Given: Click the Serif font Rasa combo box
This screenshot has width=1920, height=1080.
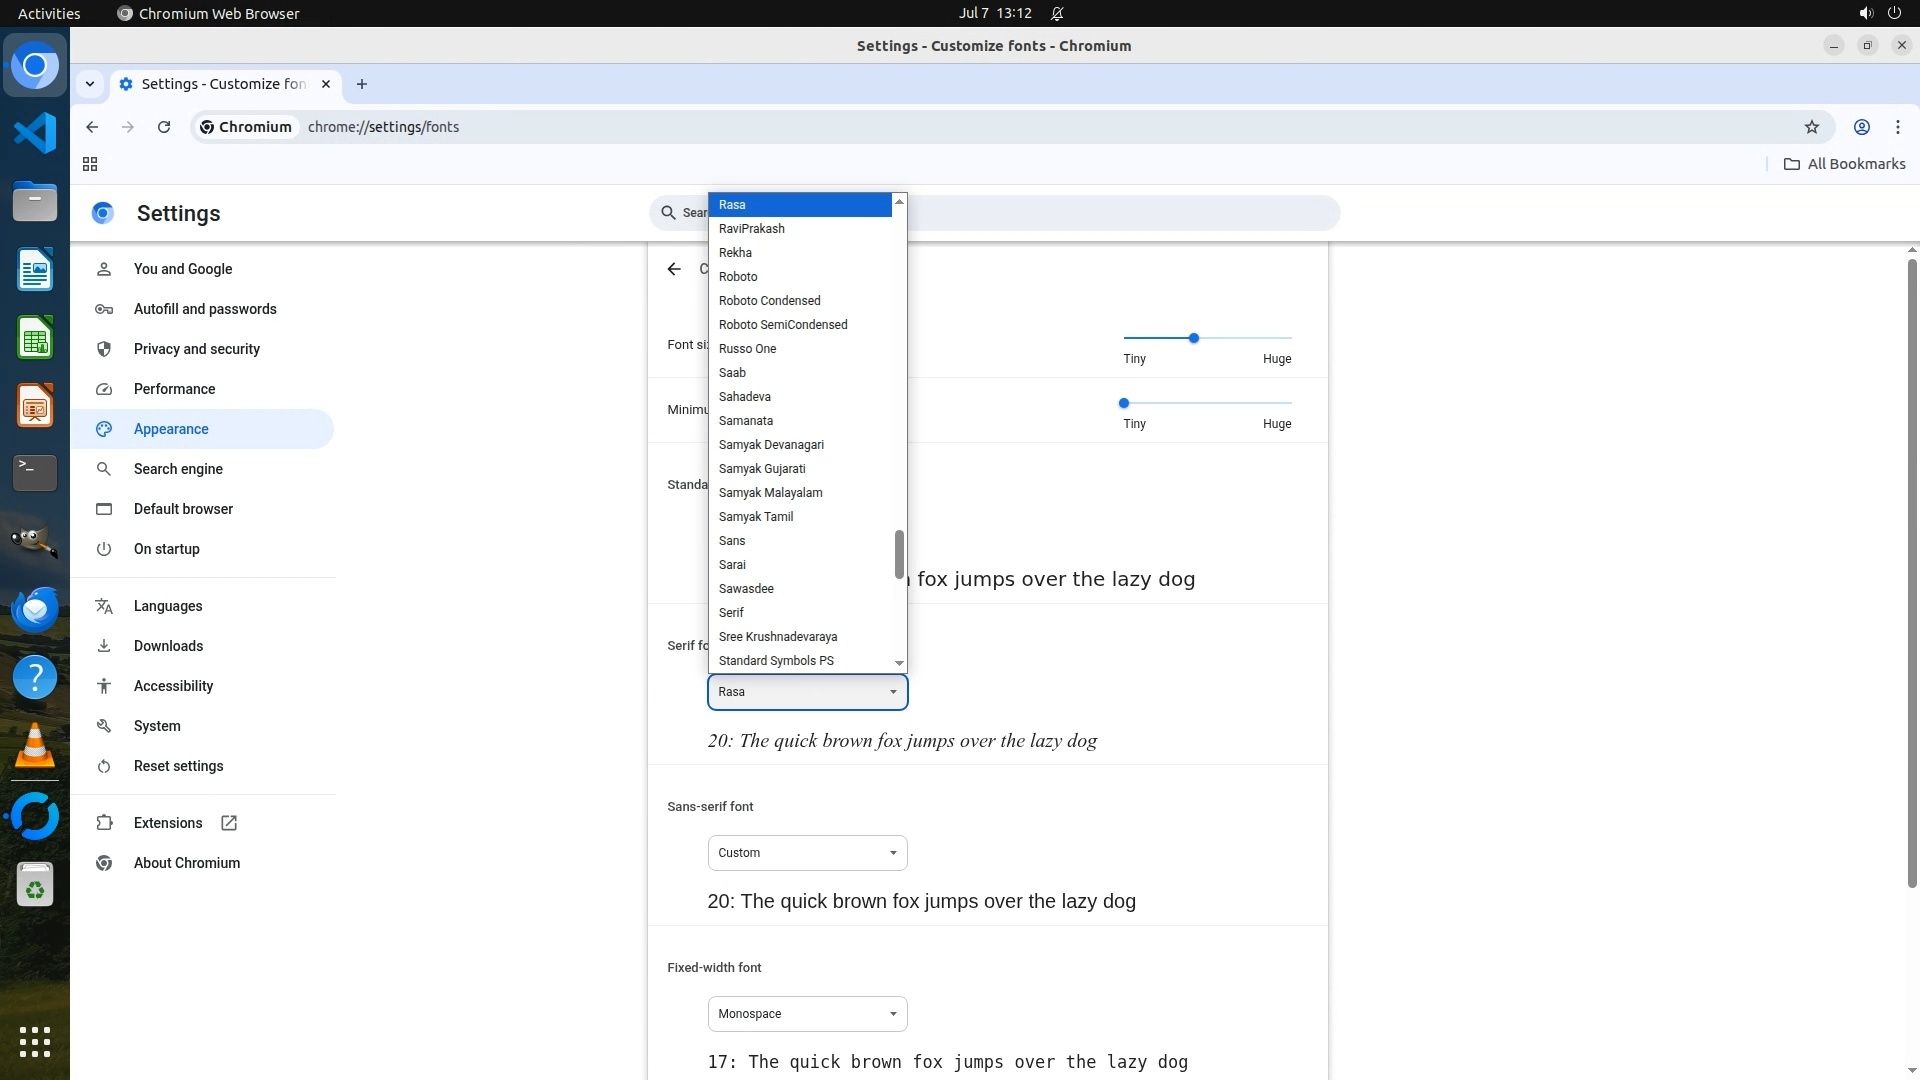Looking at the screenshot, I should [807, 692].
